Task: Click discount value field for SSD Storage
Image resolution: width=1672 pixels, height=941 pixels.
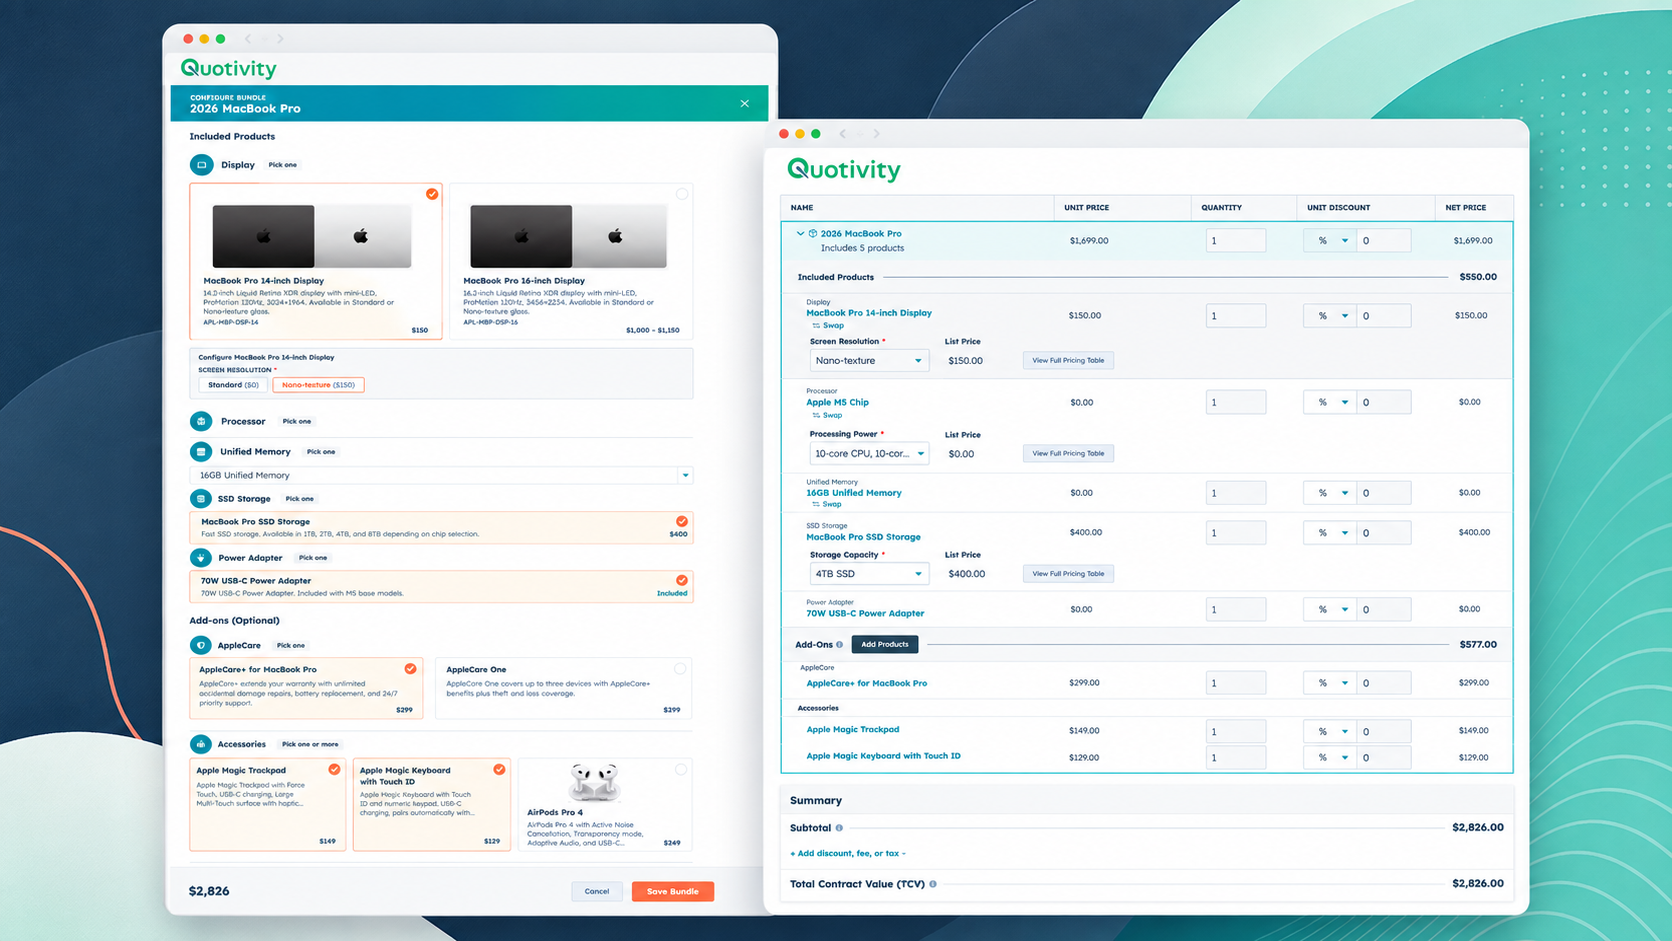Action: click(1384, 533)
